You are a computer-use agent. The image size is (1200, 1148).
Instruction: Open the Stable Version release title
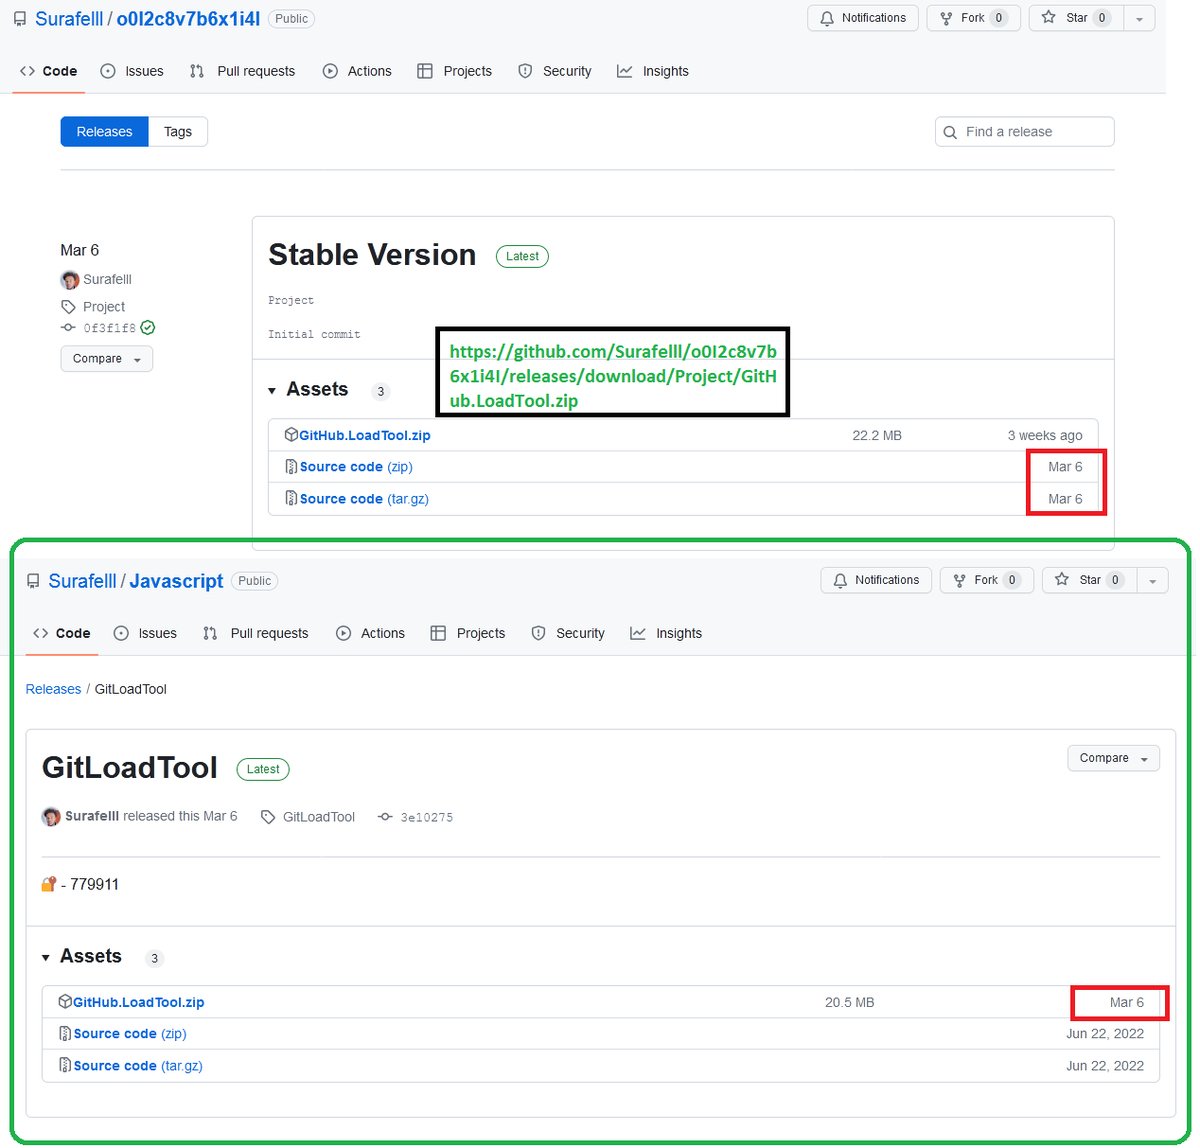click(x=372, y=255)
